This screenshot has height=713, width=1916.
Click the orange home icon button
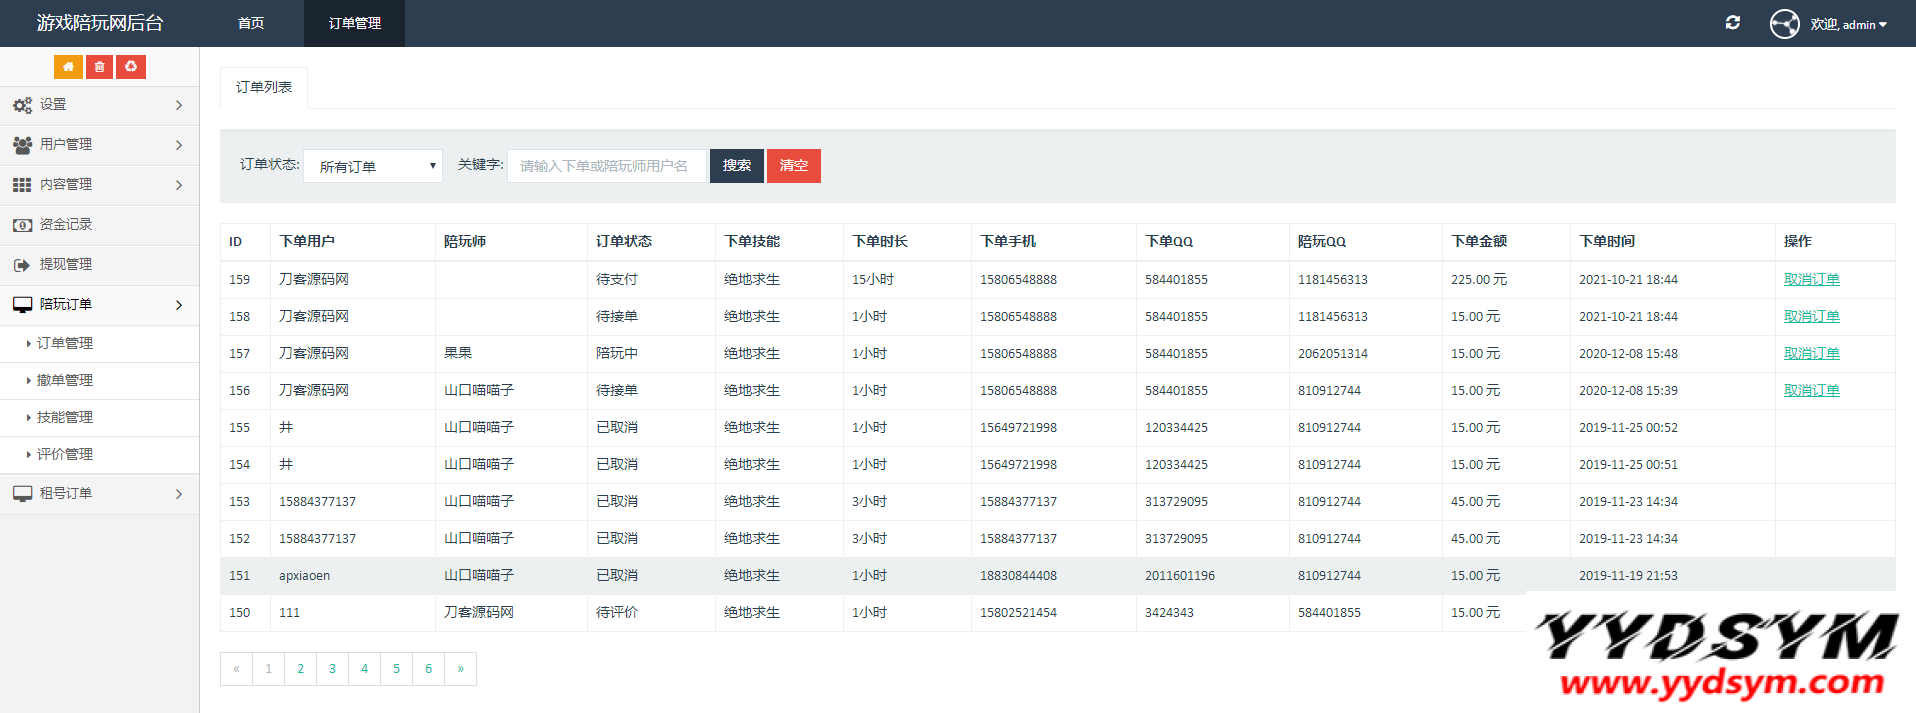click(68, 67)
